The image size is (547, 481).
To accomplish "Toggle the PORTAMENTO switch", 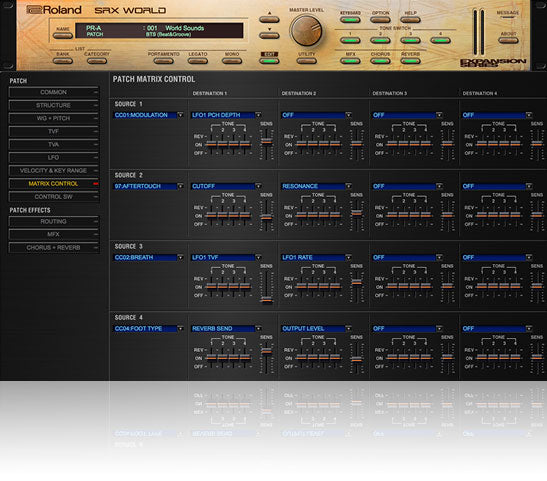I will (x=163, y=61).
